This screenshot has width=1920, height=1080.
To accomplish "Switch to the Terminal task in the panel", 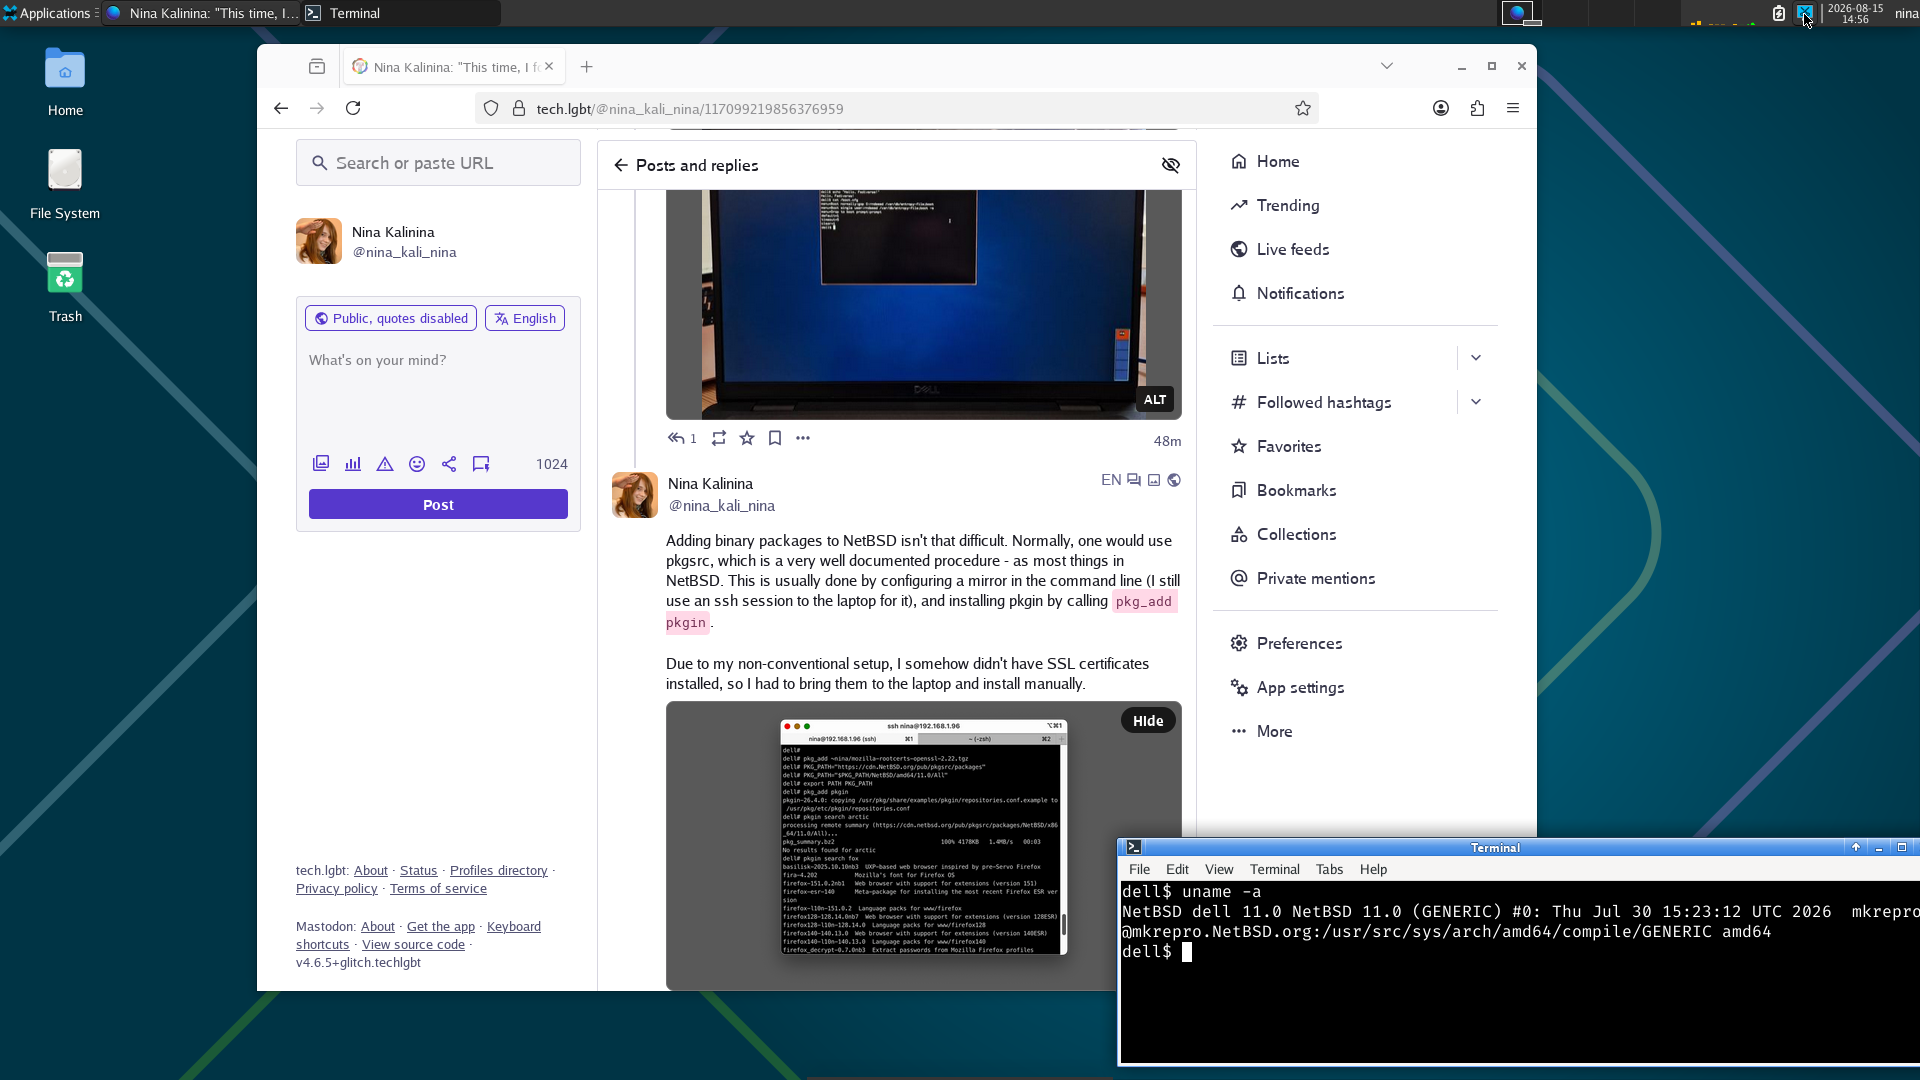I will 400,13.
